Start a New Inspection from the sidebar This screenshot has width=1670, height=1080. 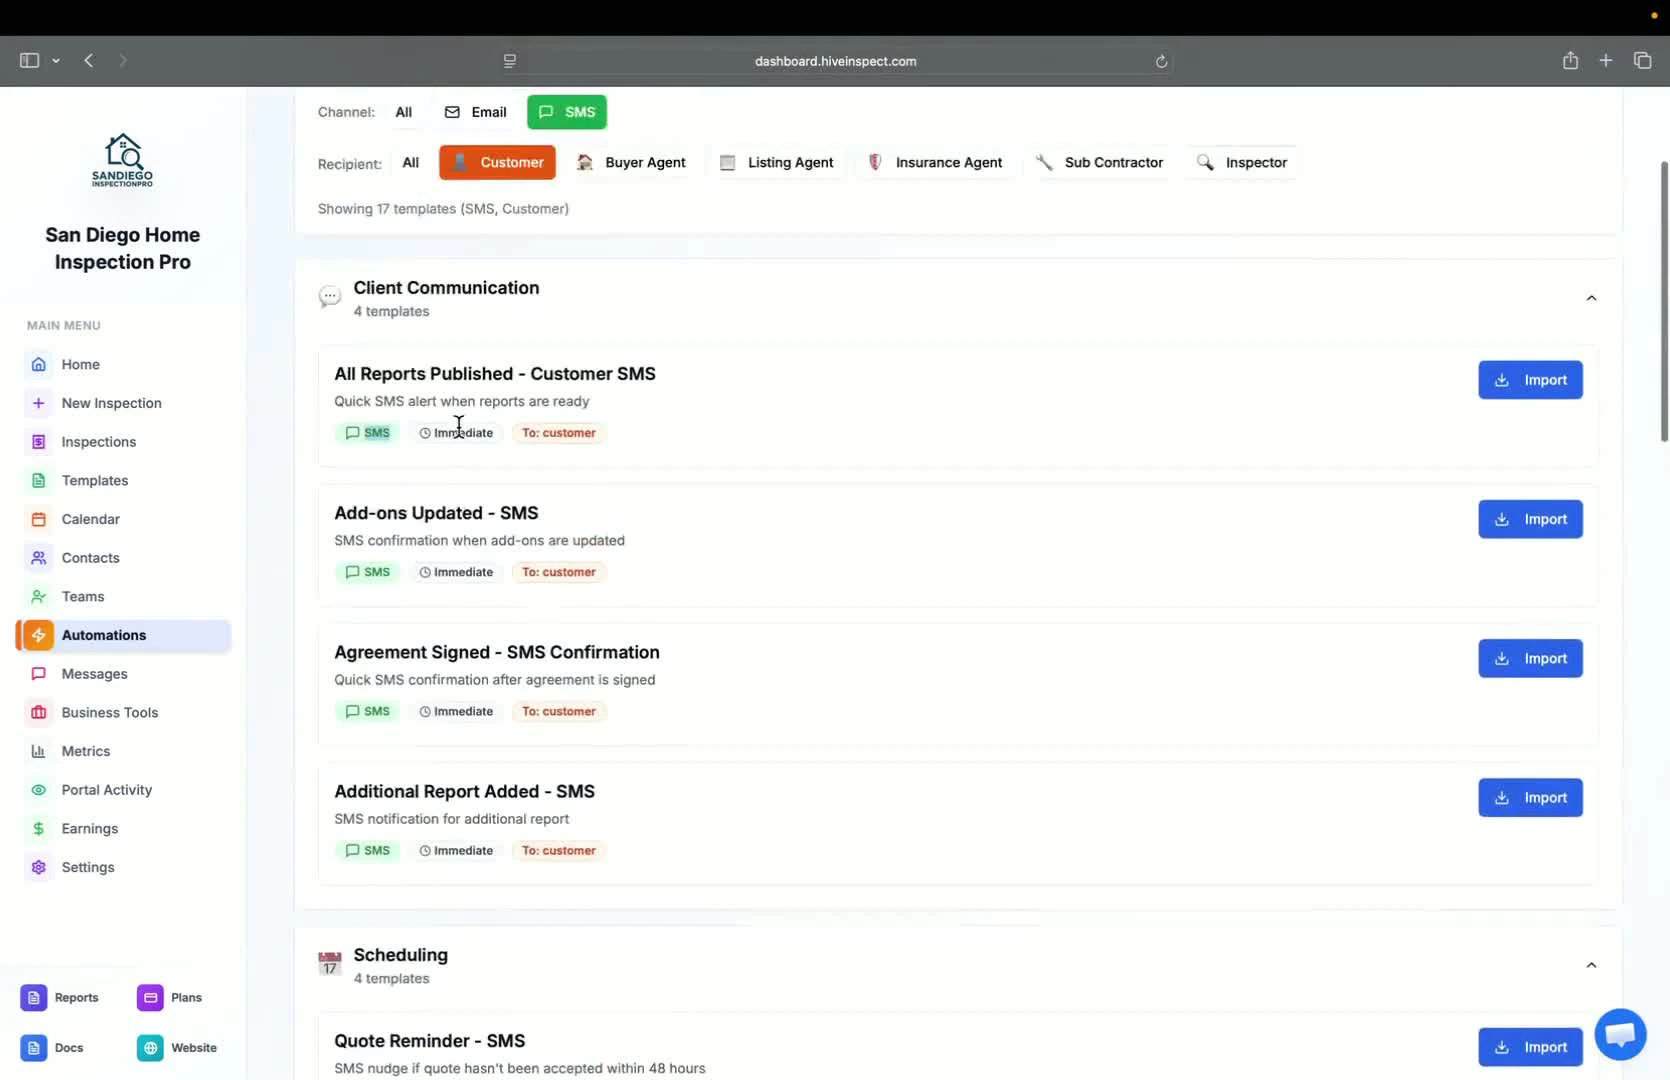110,403
